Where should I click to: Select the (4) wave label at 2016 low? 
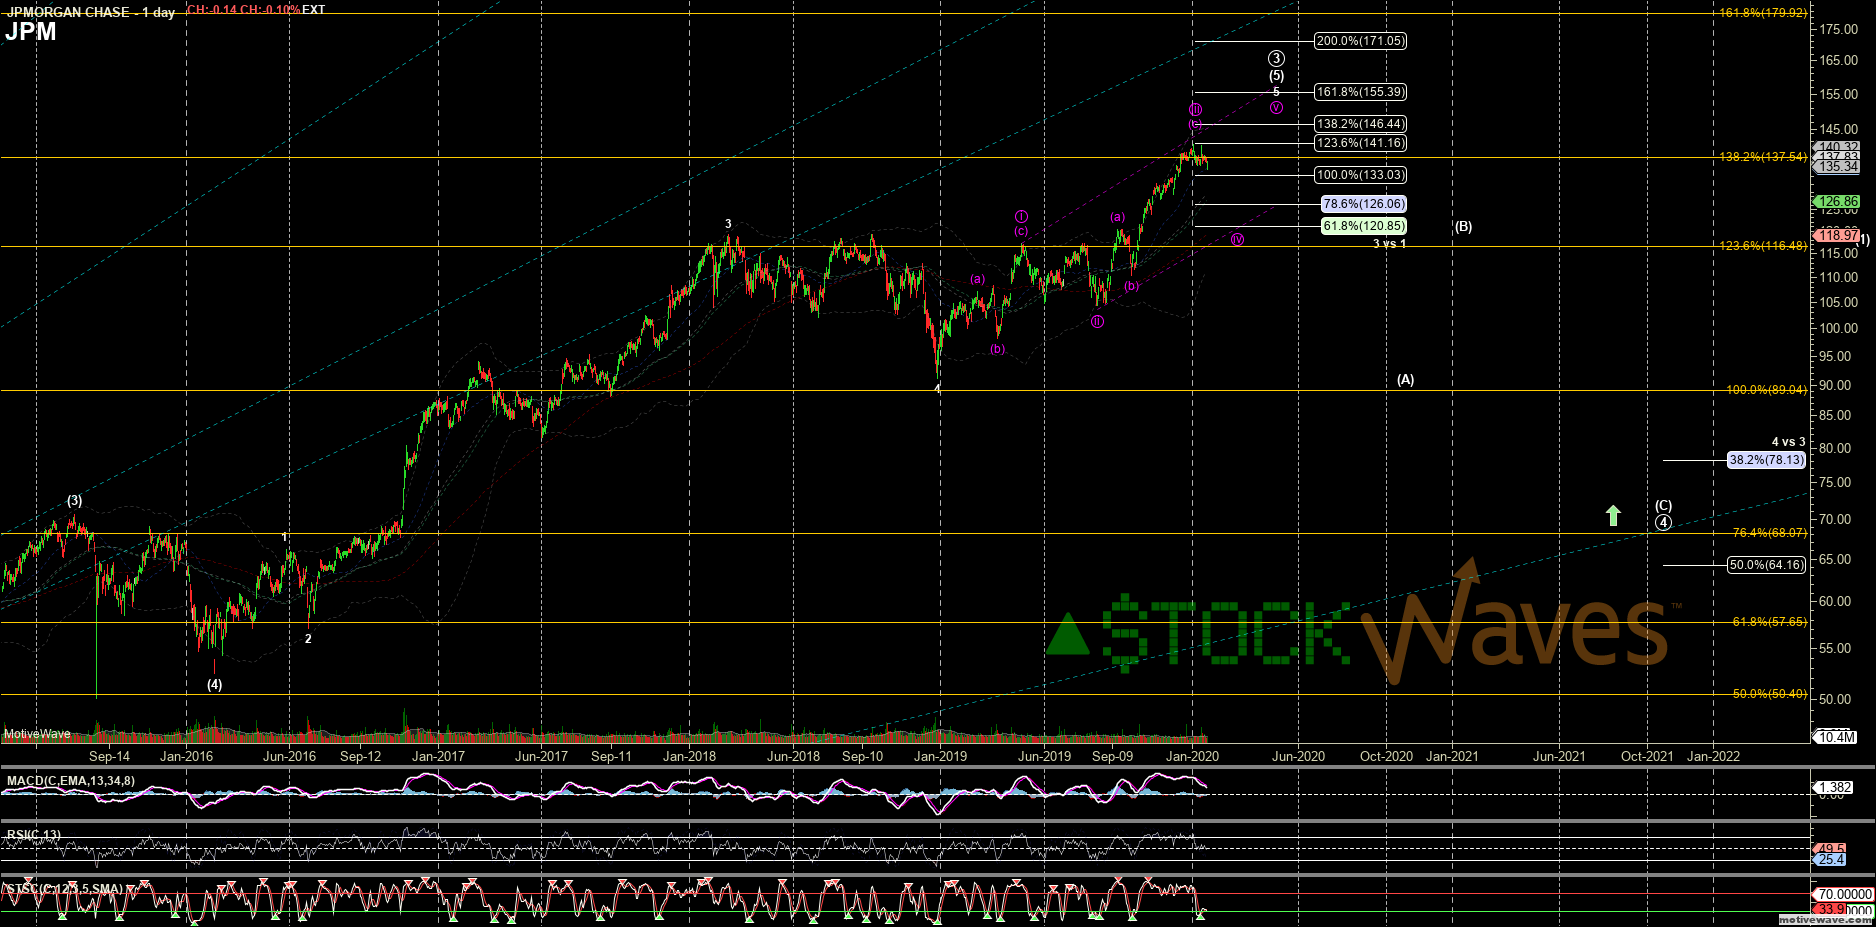(215, 685)
